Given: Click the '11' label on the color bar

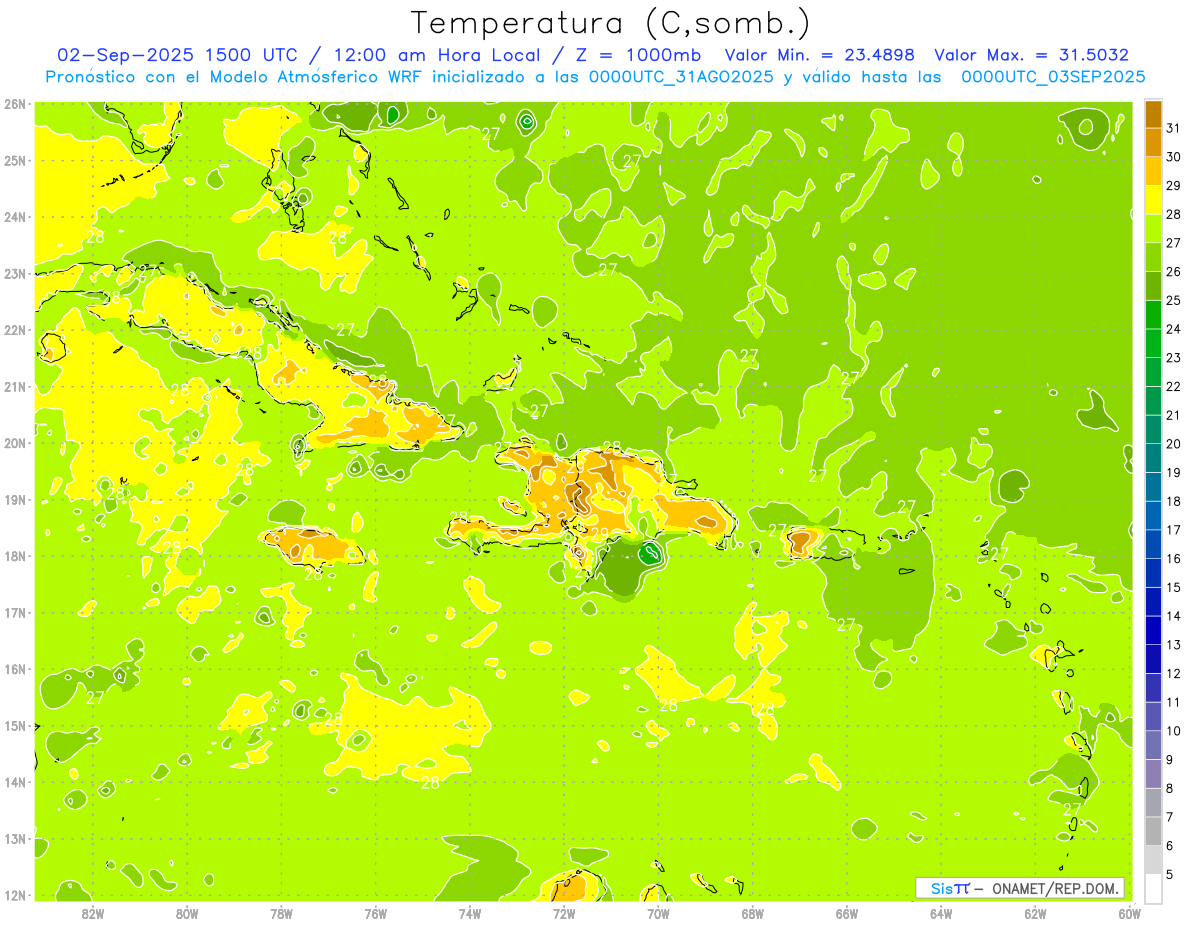Looking at the screenshot, I should pyautogui.click(x=1173, y=702).
